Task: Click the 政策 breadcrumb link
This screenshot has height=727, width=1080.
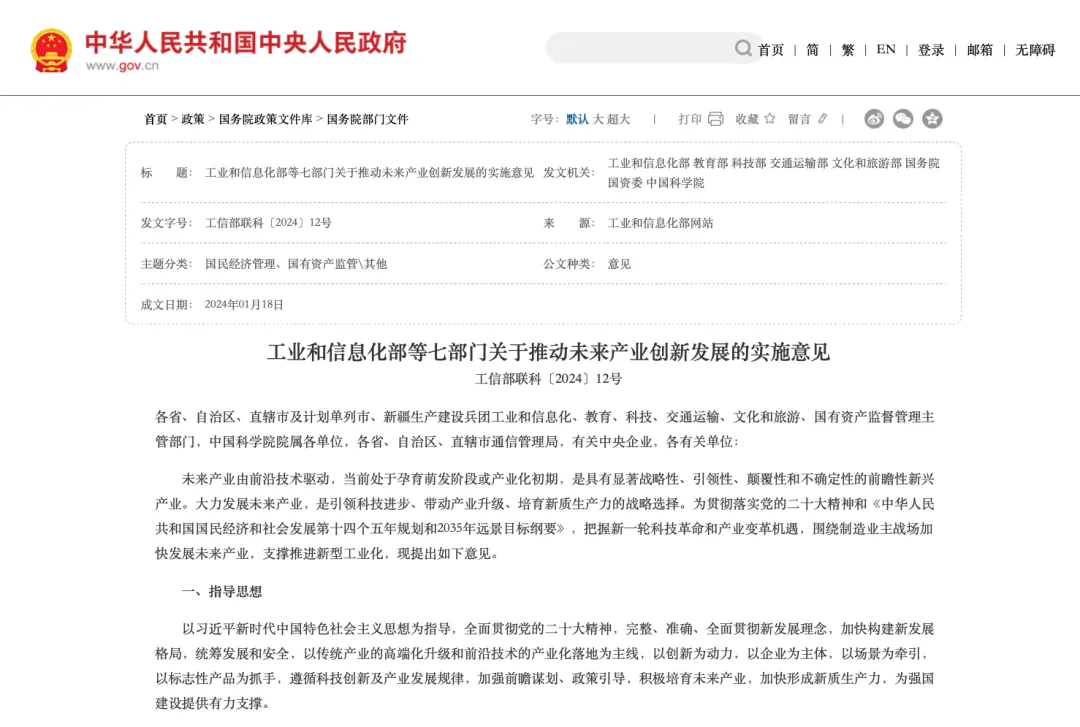Action: 192,119
